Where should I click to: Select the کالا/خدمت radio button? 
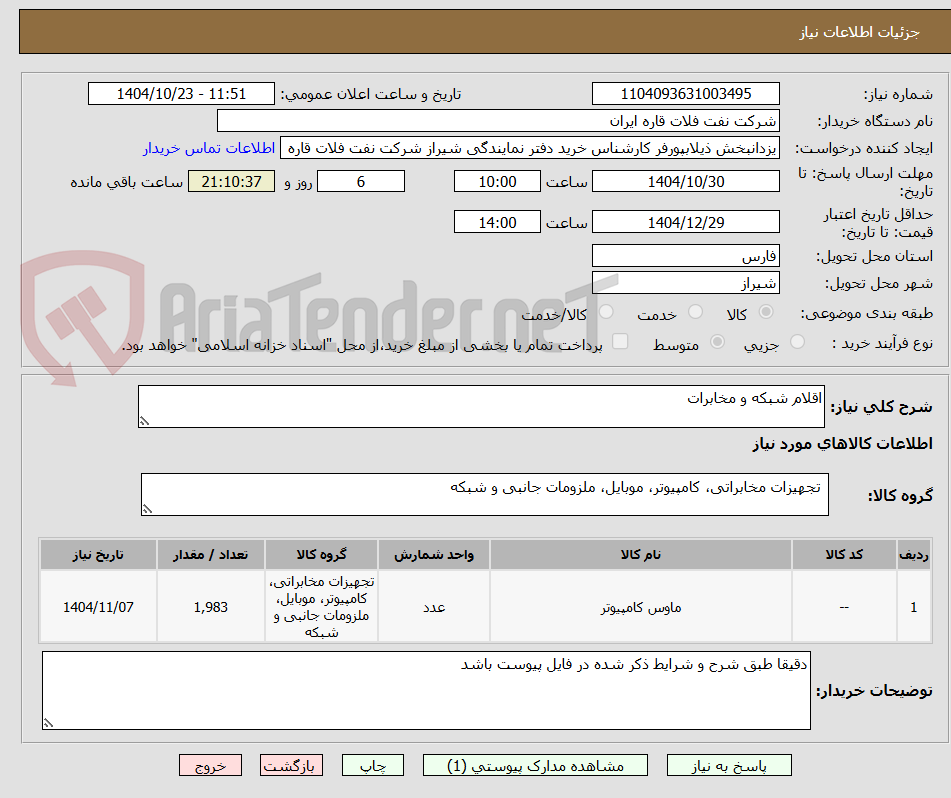pos(606,312)
